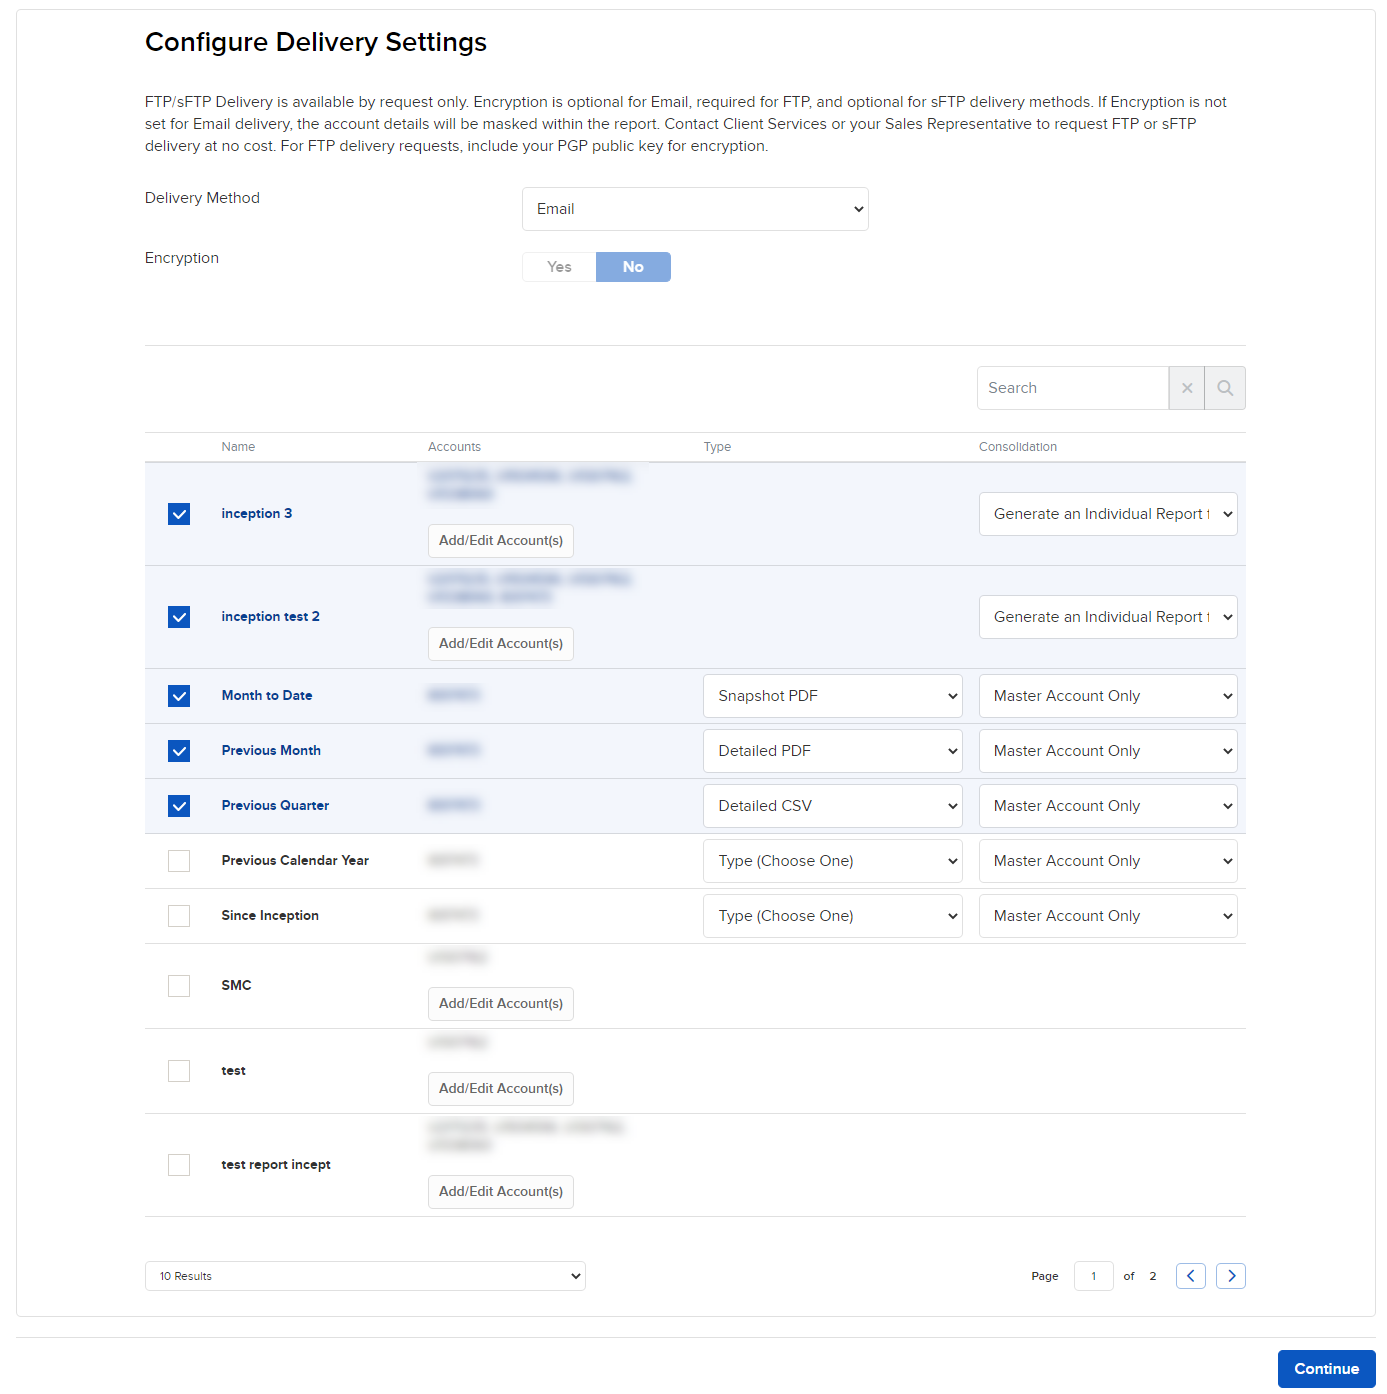Screen dimensions: 1387x1394
Task: Change Consolidation for Previous Quarter
Action: pyautogui.click(x=1107, y=806)
